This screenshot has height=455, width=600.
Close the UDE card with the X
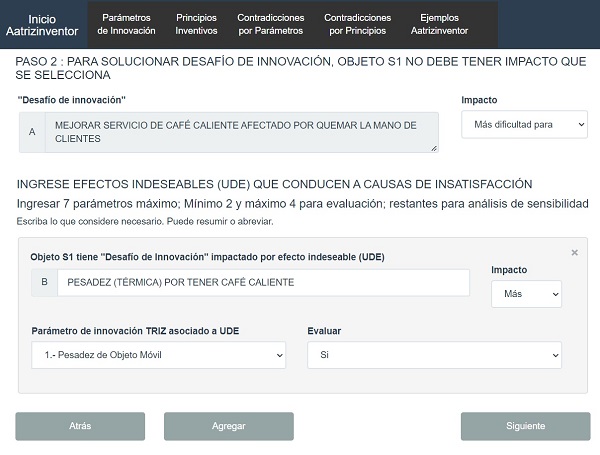pyautogui.click(x=574, y=253)
